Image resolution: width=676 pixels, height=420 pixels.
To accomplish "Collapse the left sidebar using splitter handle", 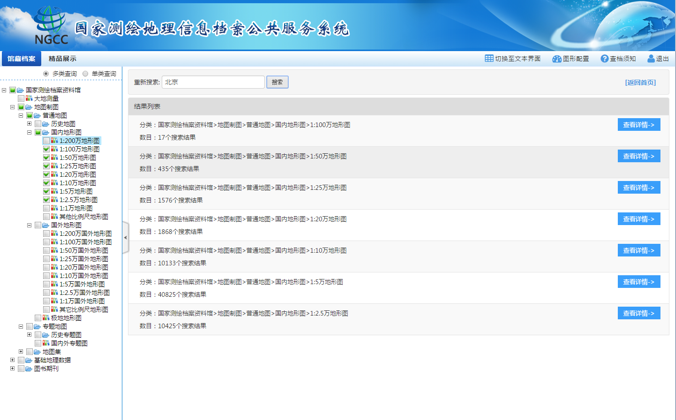I will tap(125, 238).
